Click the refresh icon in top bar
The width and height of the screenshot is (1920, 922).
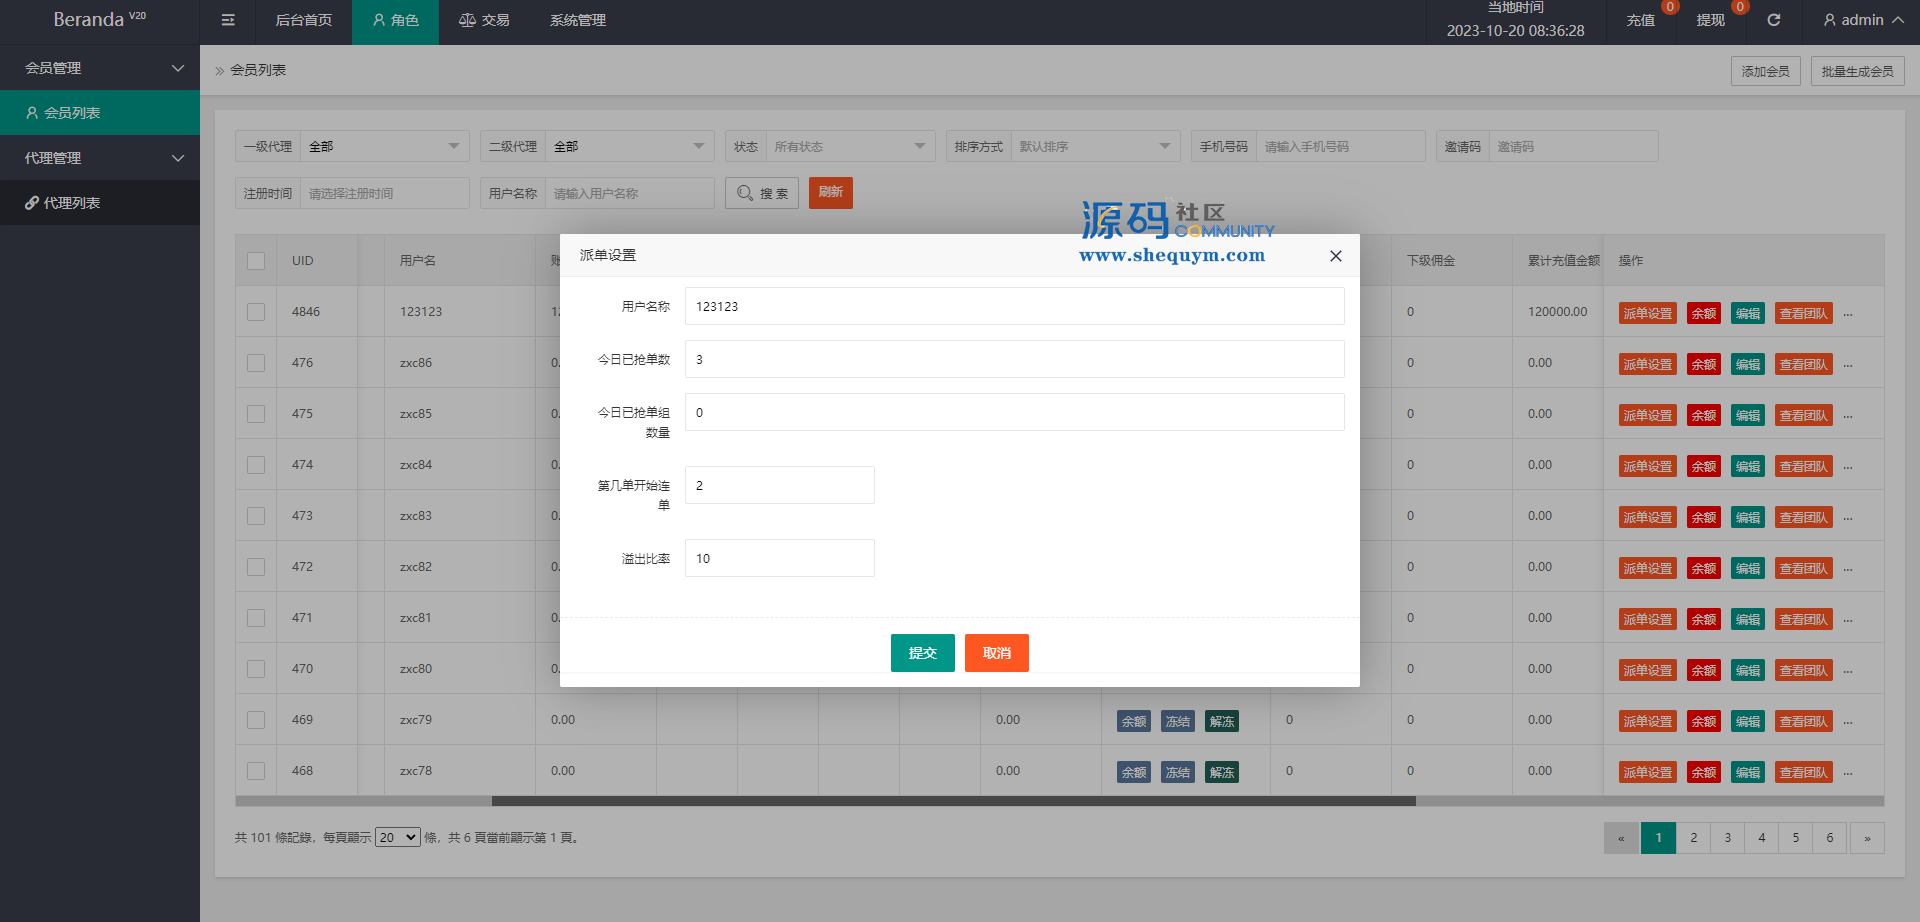[1773, 20]
